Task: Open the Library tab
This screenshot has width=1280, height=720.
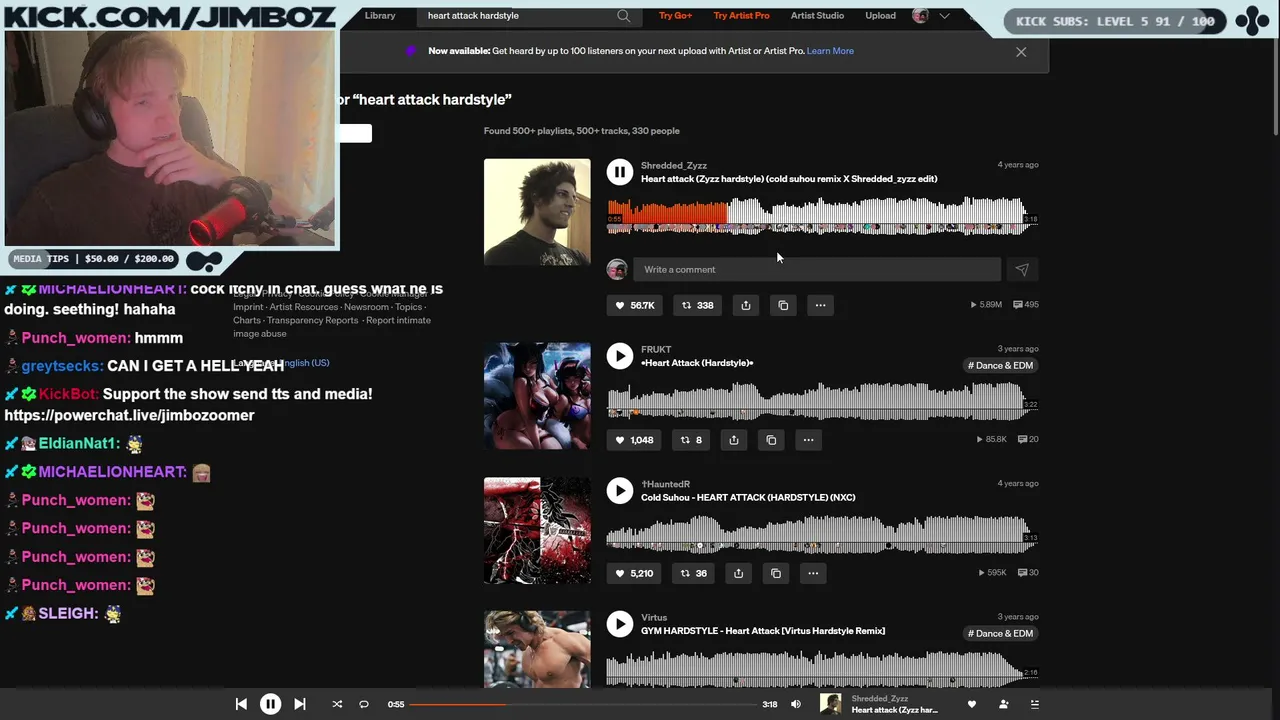Action: coord(380,16)
